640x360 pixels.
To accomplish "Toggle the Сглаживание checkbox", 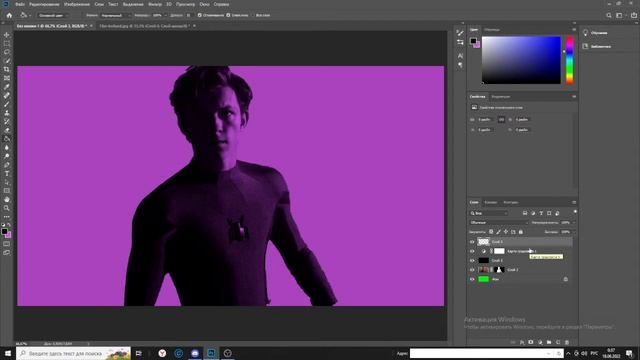I will coord(200,15).
